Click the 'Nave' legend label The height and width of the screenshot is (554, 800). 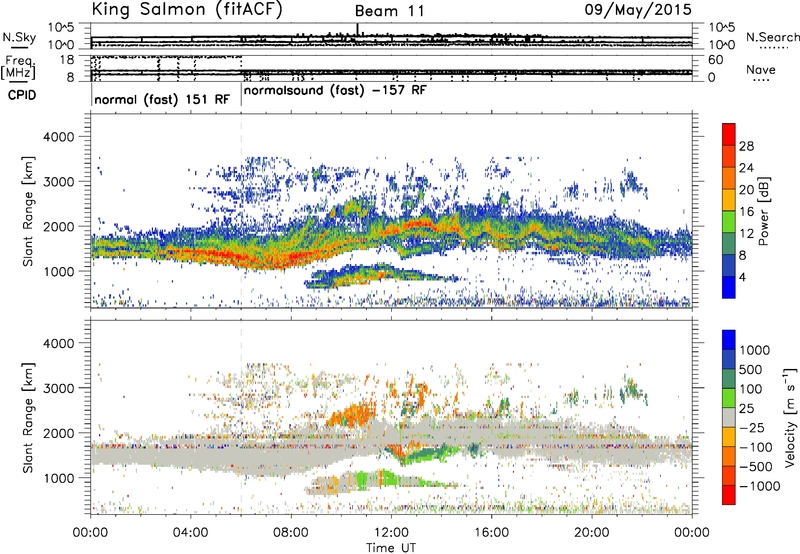760,70
